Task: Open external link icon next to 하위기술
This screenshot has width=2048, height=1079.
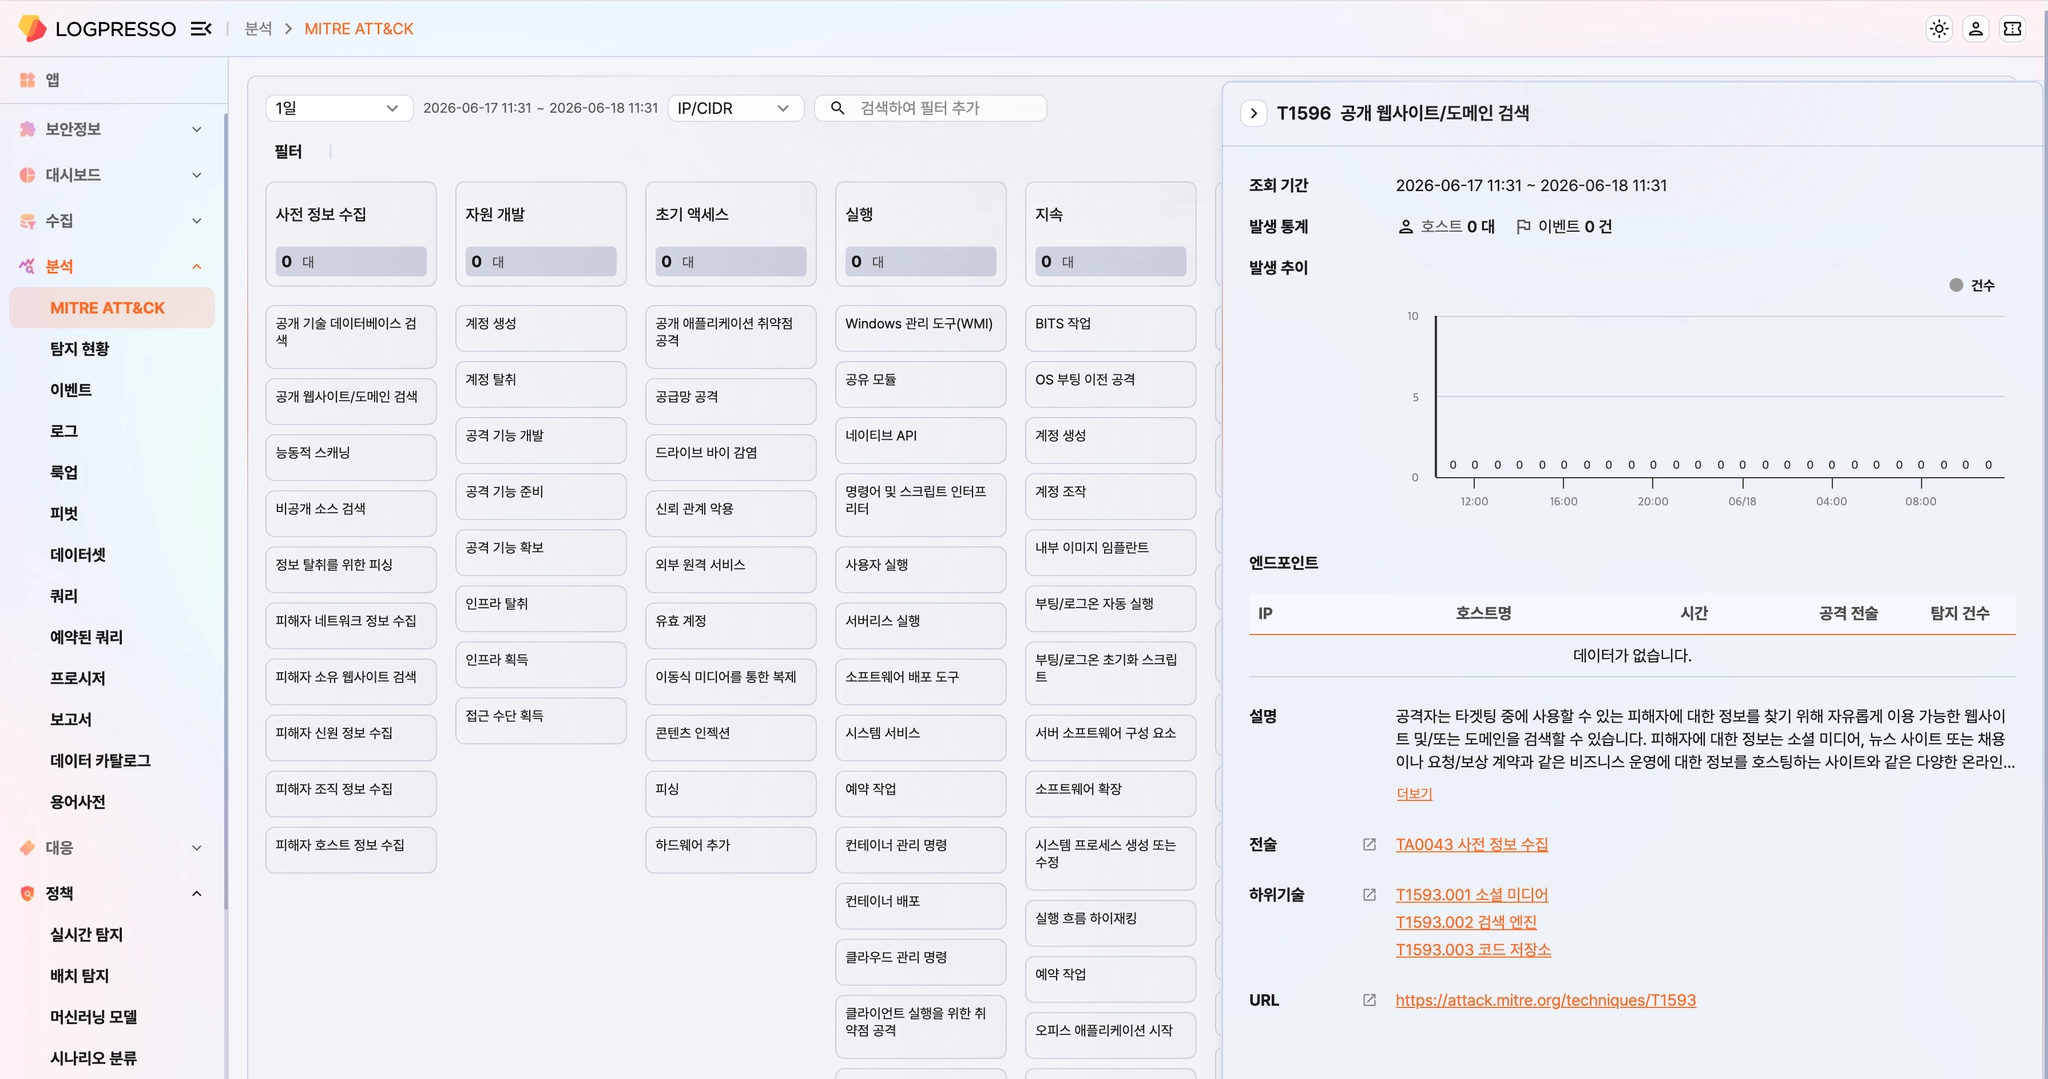Action: pos(1369,895)
